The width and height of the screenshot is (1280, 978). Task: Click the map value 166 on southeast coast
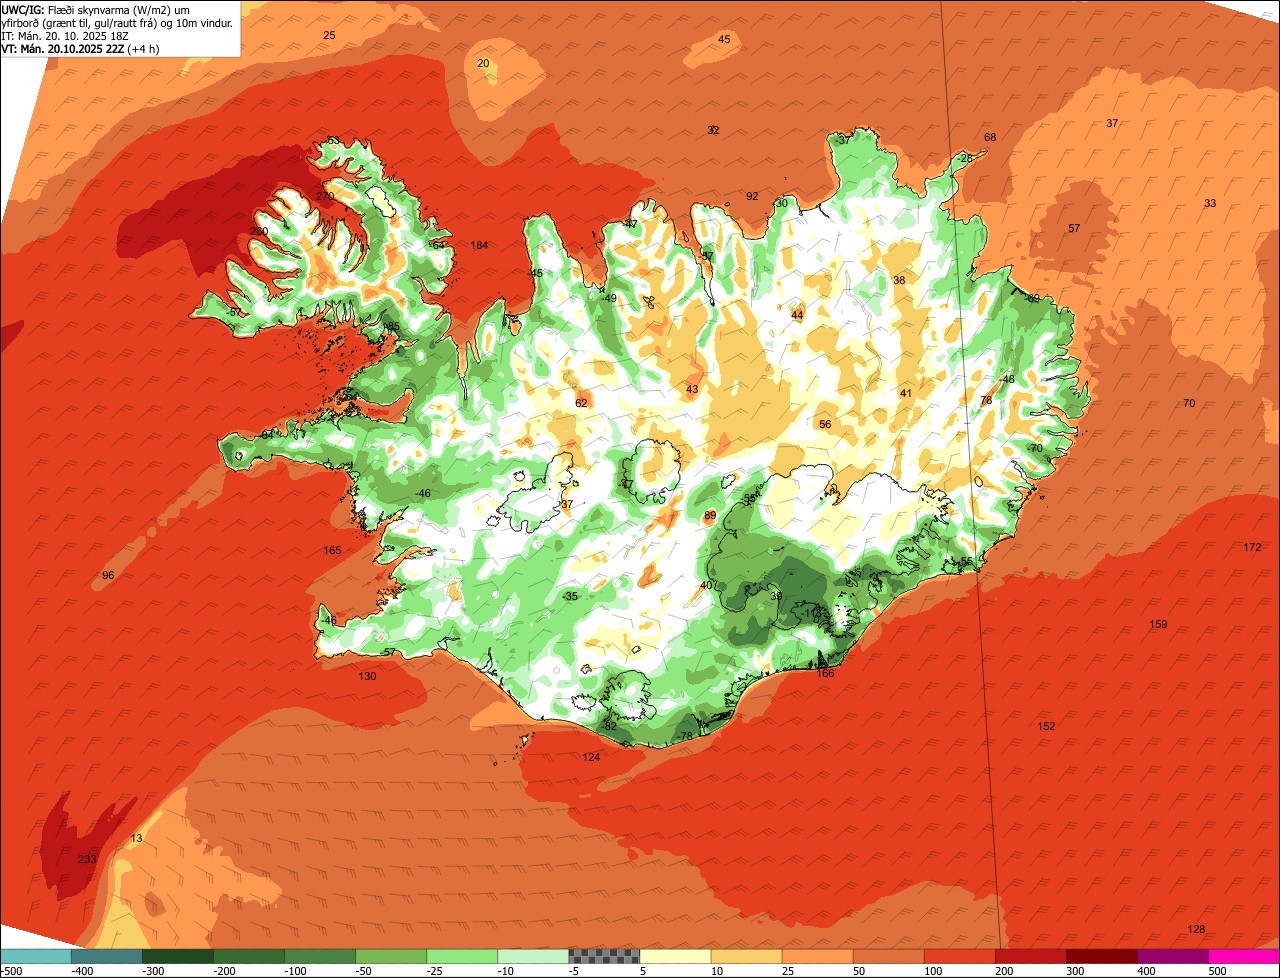click(825, 673)
